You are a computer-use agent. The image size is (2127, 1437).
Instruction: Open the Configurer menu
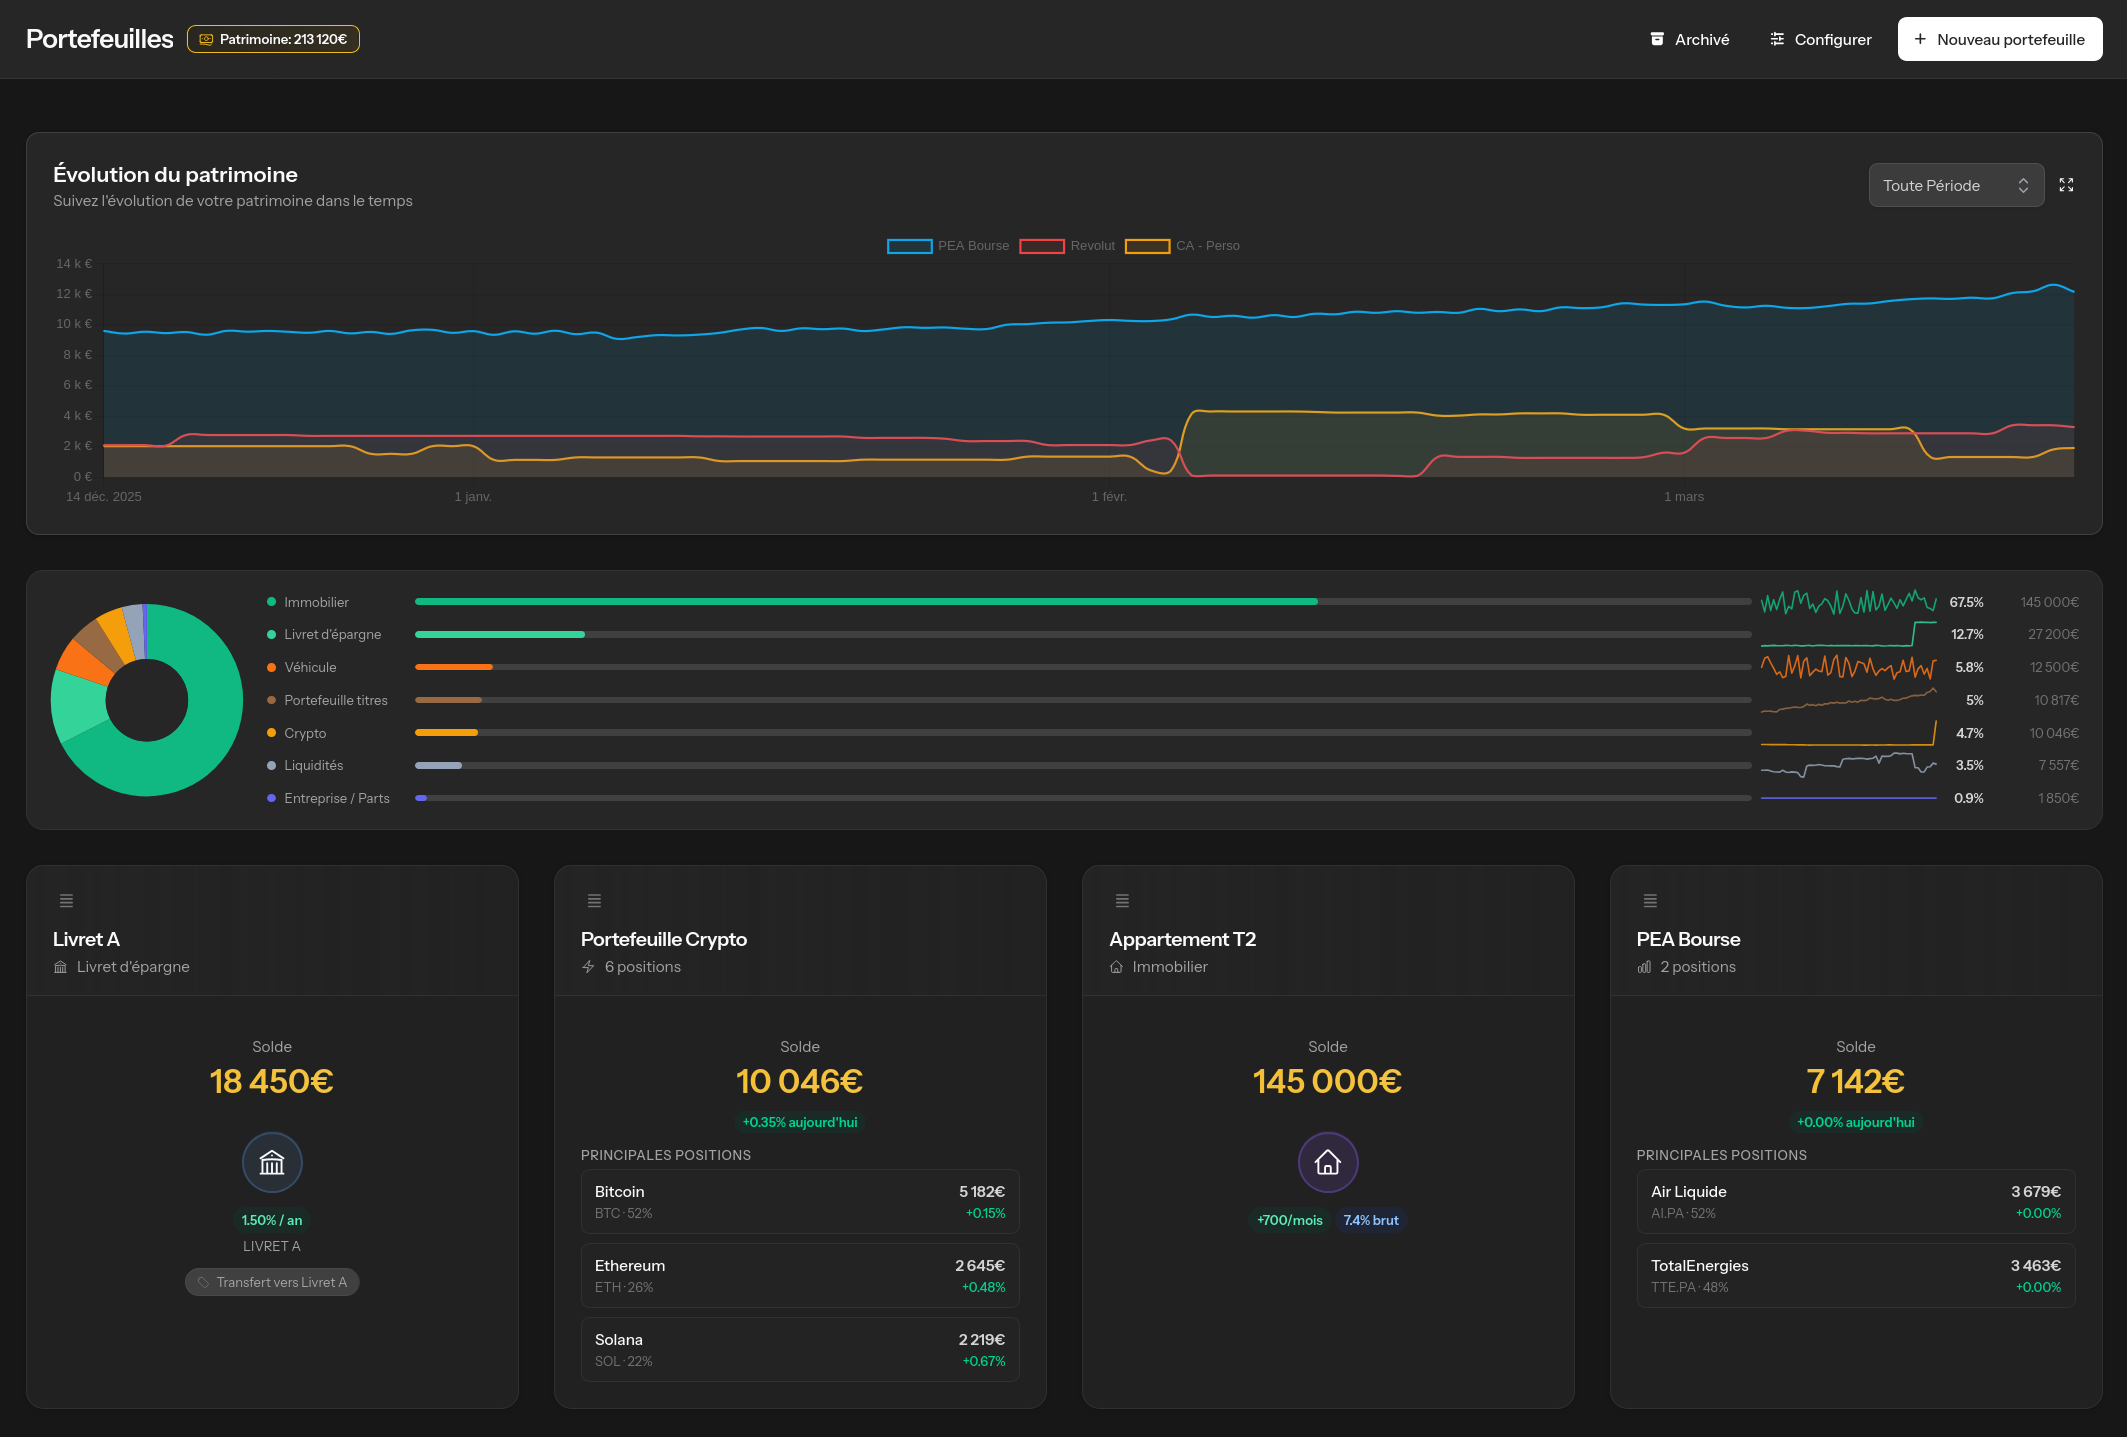coord(1820,39)
